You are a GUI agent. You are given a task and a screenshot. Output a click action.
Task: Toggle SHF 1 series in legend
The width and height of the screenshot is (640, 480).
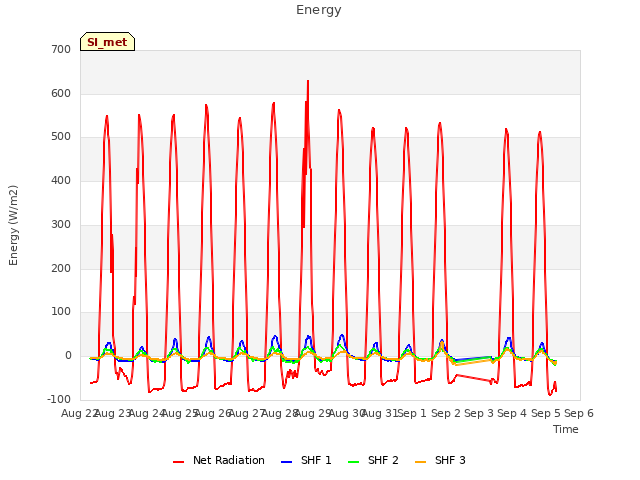click(306, 460)
